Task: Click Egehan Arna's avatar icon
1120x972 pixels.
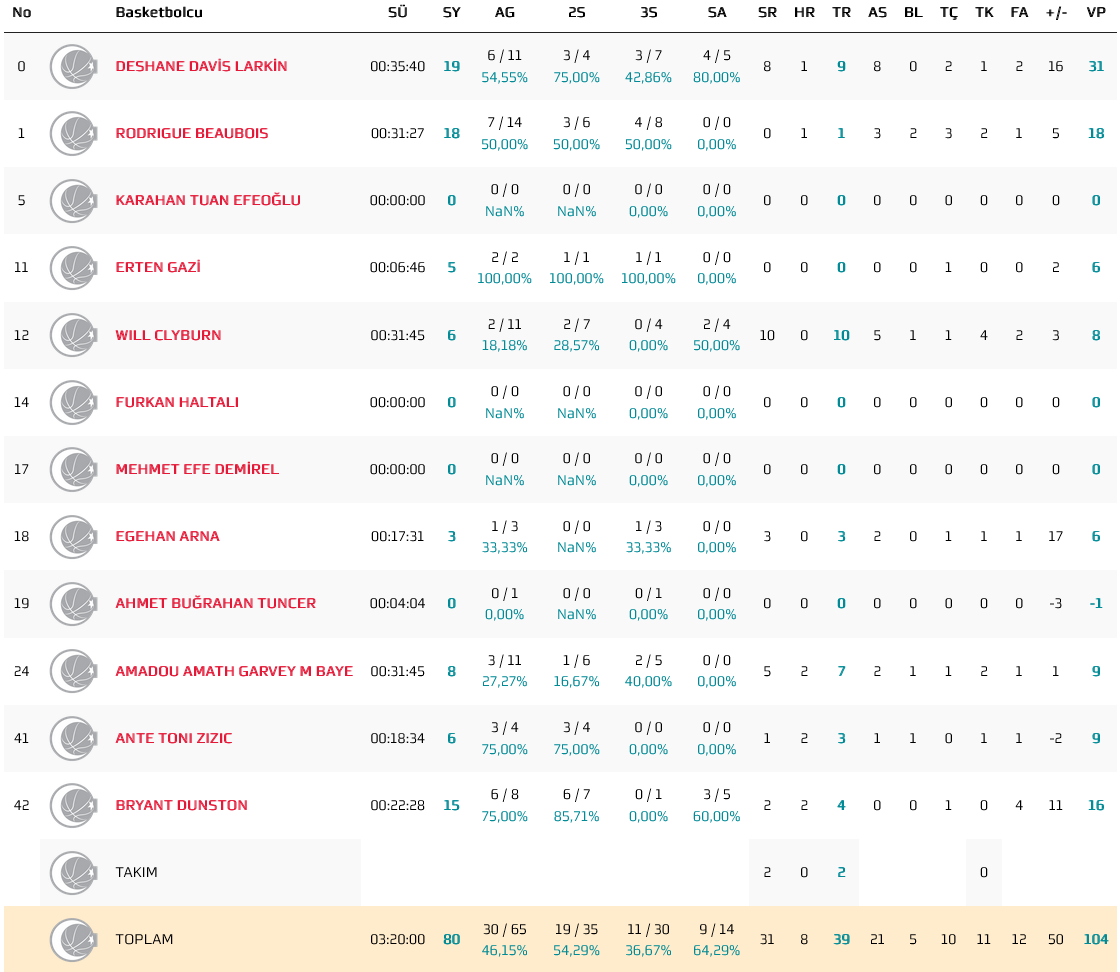Action: click(74, 536)
